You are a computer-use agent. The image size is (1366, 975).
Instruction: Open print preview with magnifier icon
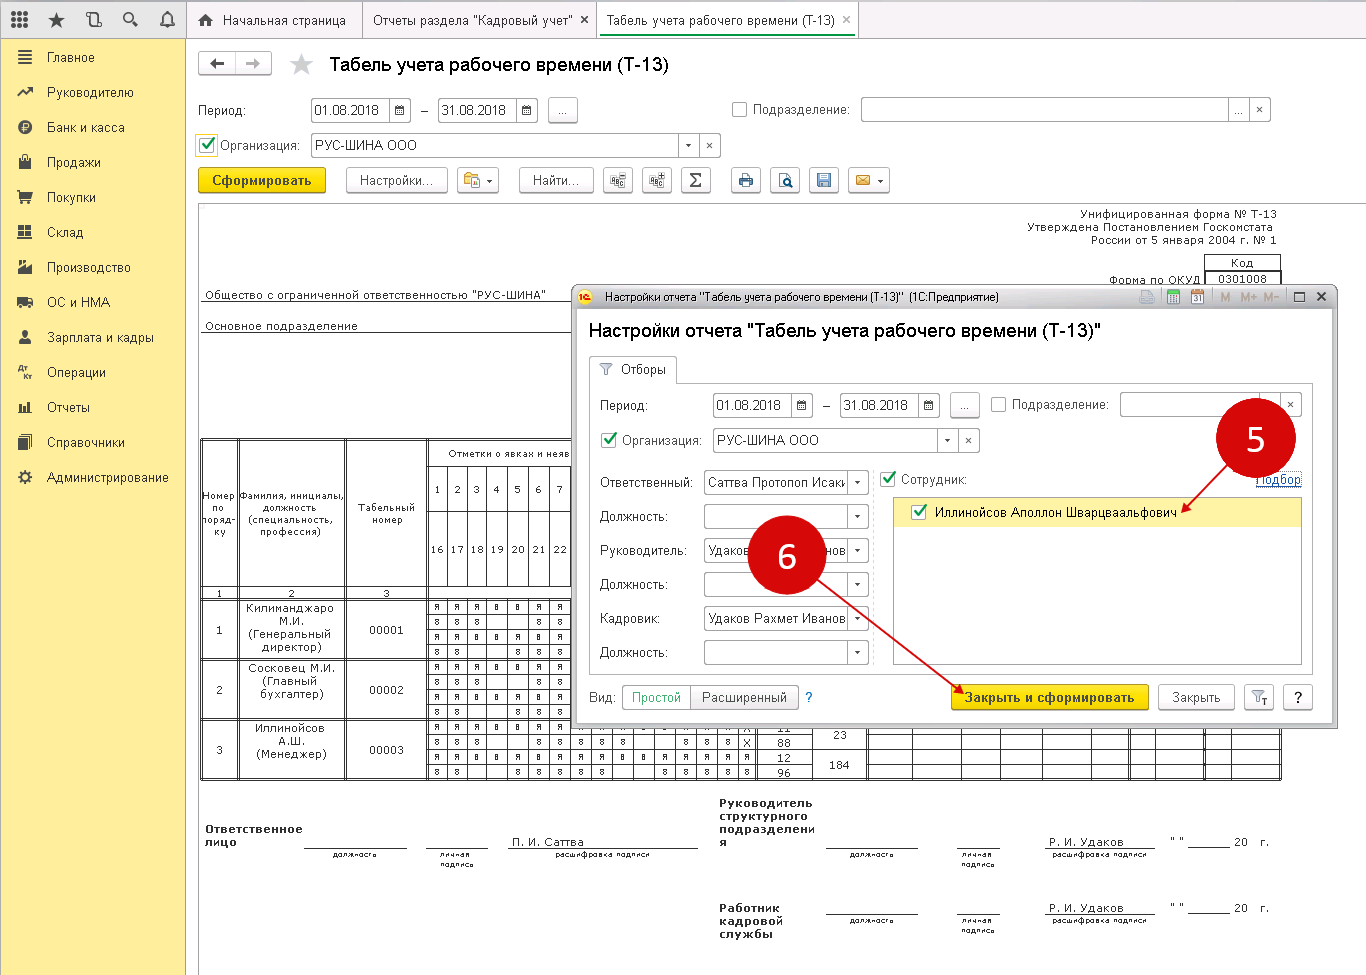(x=785, y=181)
